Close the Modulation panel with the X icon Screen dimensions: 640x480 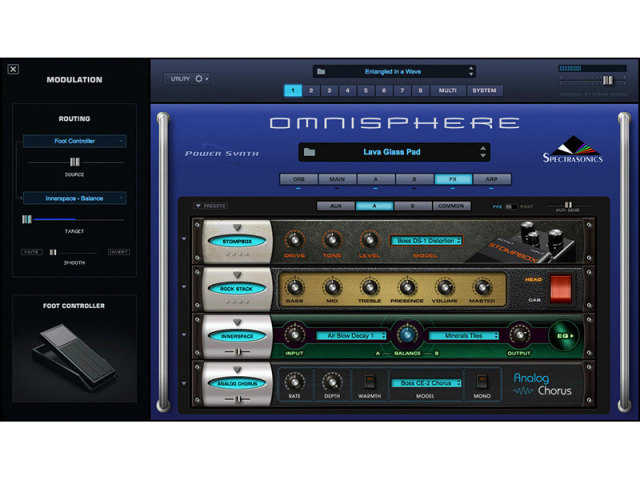click(13, 69)
